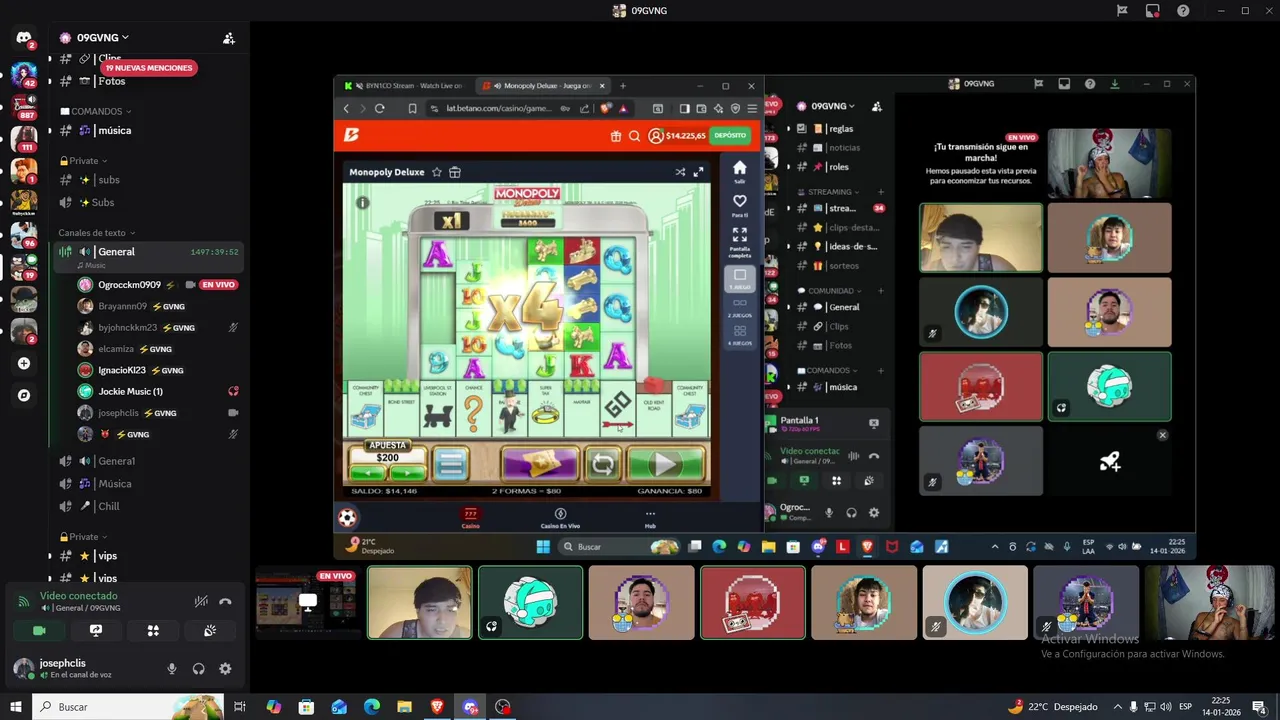This screenshot has height=720, width=1280.
Task: Open the Brave browser taskbar icon
Action: point(437,707)
